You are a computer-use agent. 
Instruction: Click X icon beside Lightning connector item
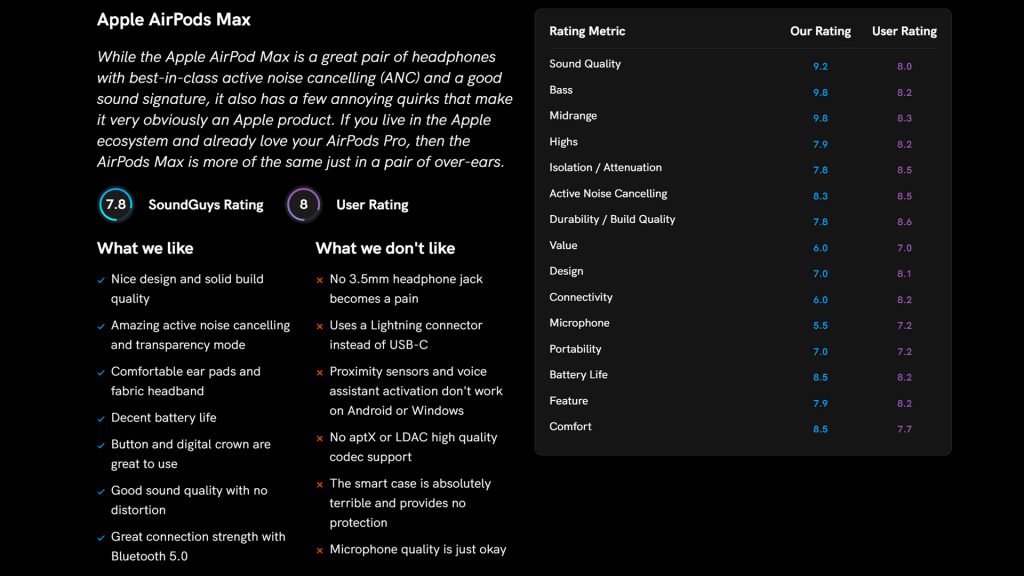320,327
